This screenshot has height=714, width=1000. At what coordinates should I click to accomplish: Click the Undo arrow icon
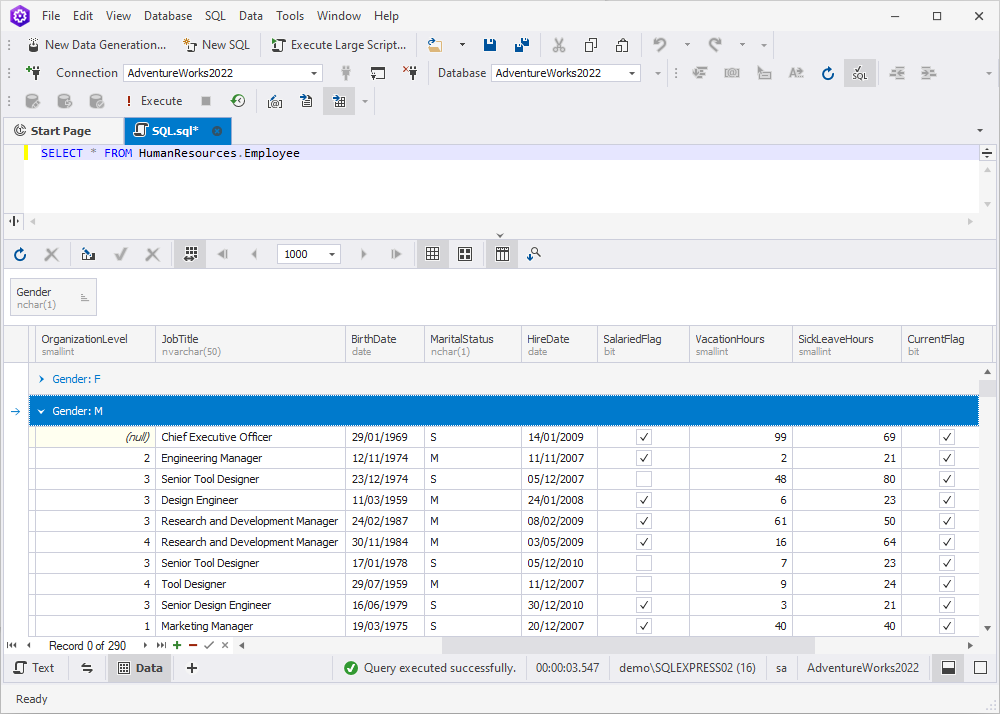coord(659,45)
